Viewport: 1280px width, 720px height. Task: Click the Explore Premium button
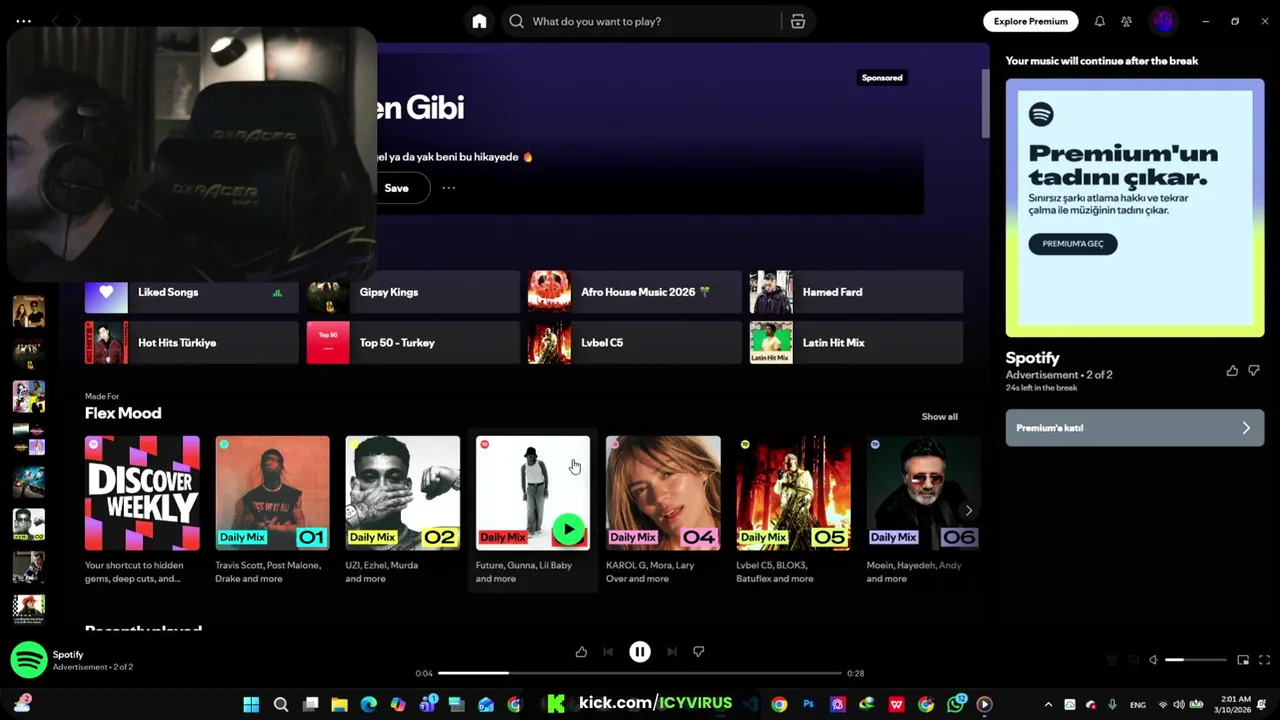click(1030, 21)
